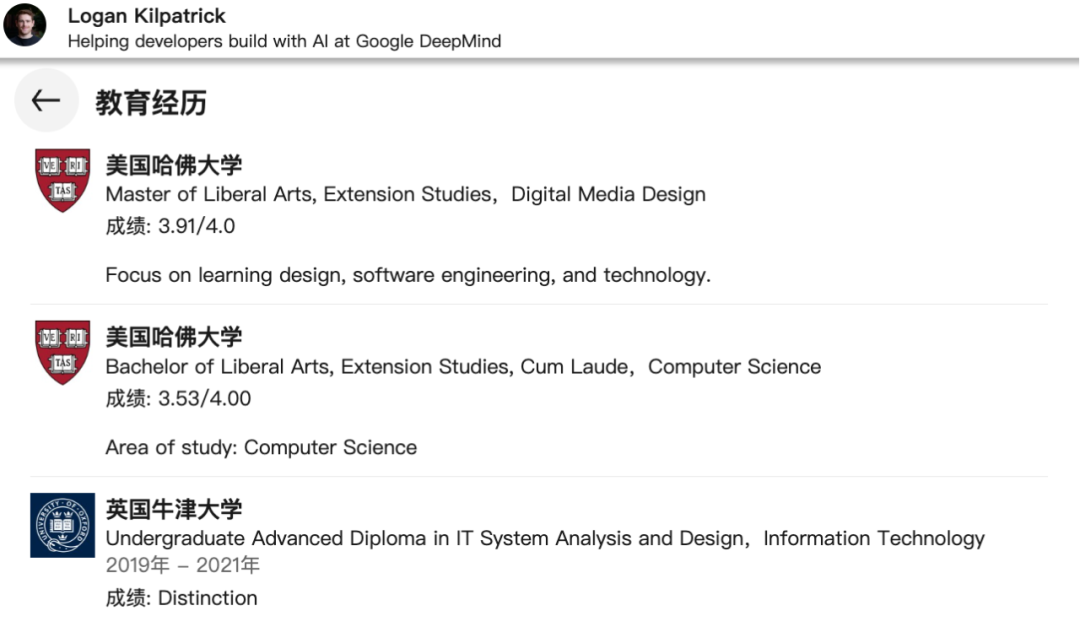Click Harvard logo beside Bachelor of Liberal Arts
Screen dimensions: 1080x627
62,352
